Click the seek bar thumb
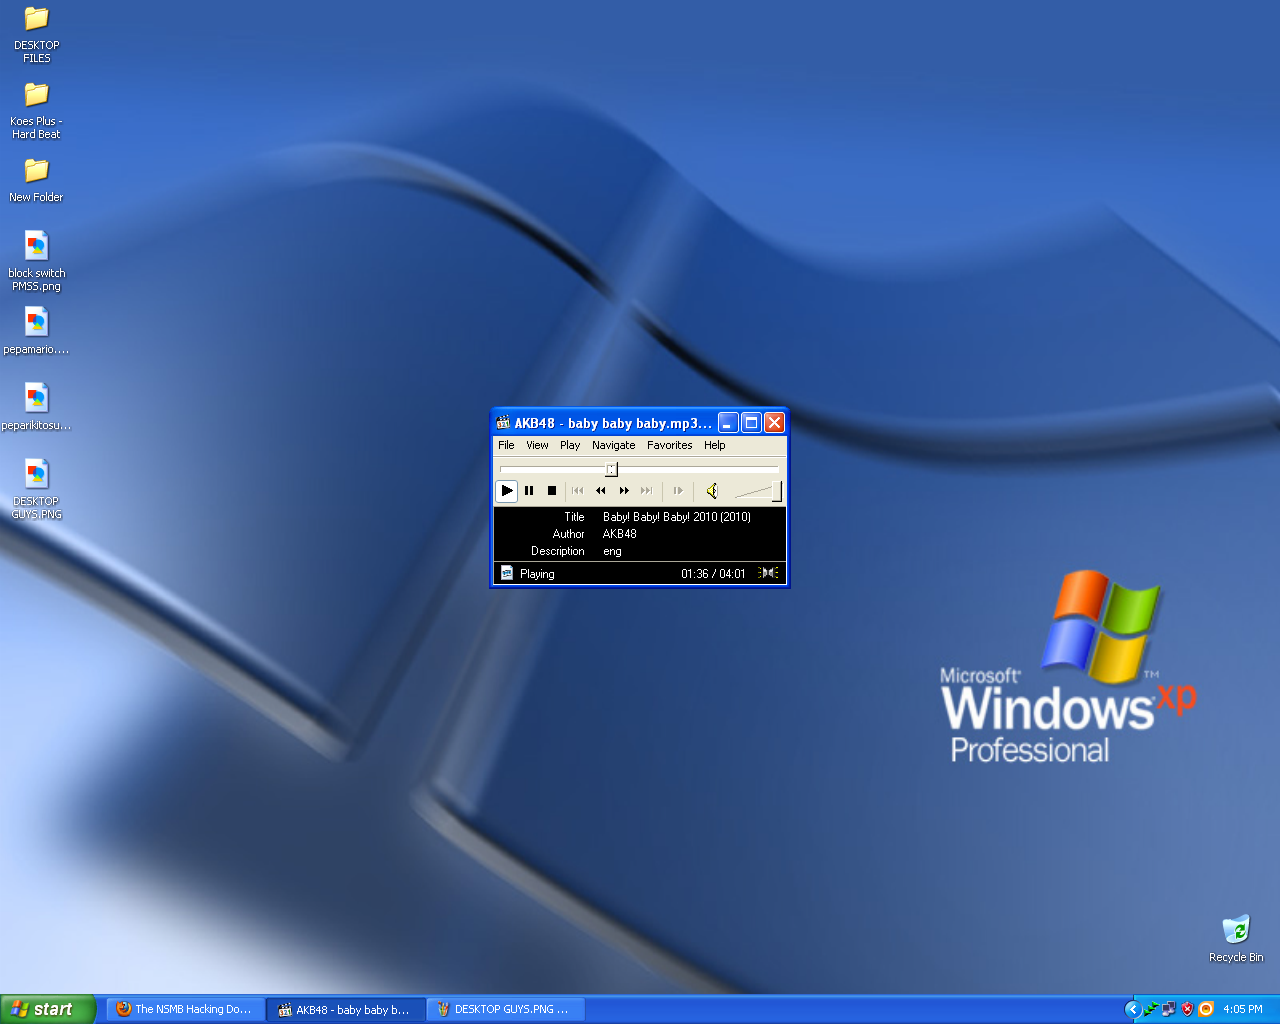This screenshot has height=1024, width=1280. (611, 469)
